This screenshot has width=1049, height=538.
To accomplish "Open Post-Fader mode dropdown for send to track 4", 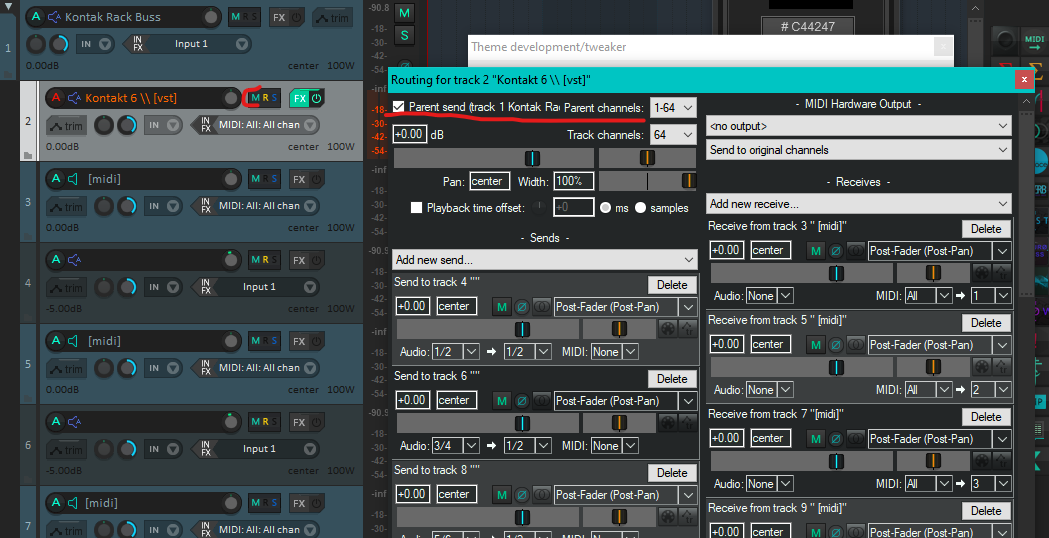I will 626,307.
